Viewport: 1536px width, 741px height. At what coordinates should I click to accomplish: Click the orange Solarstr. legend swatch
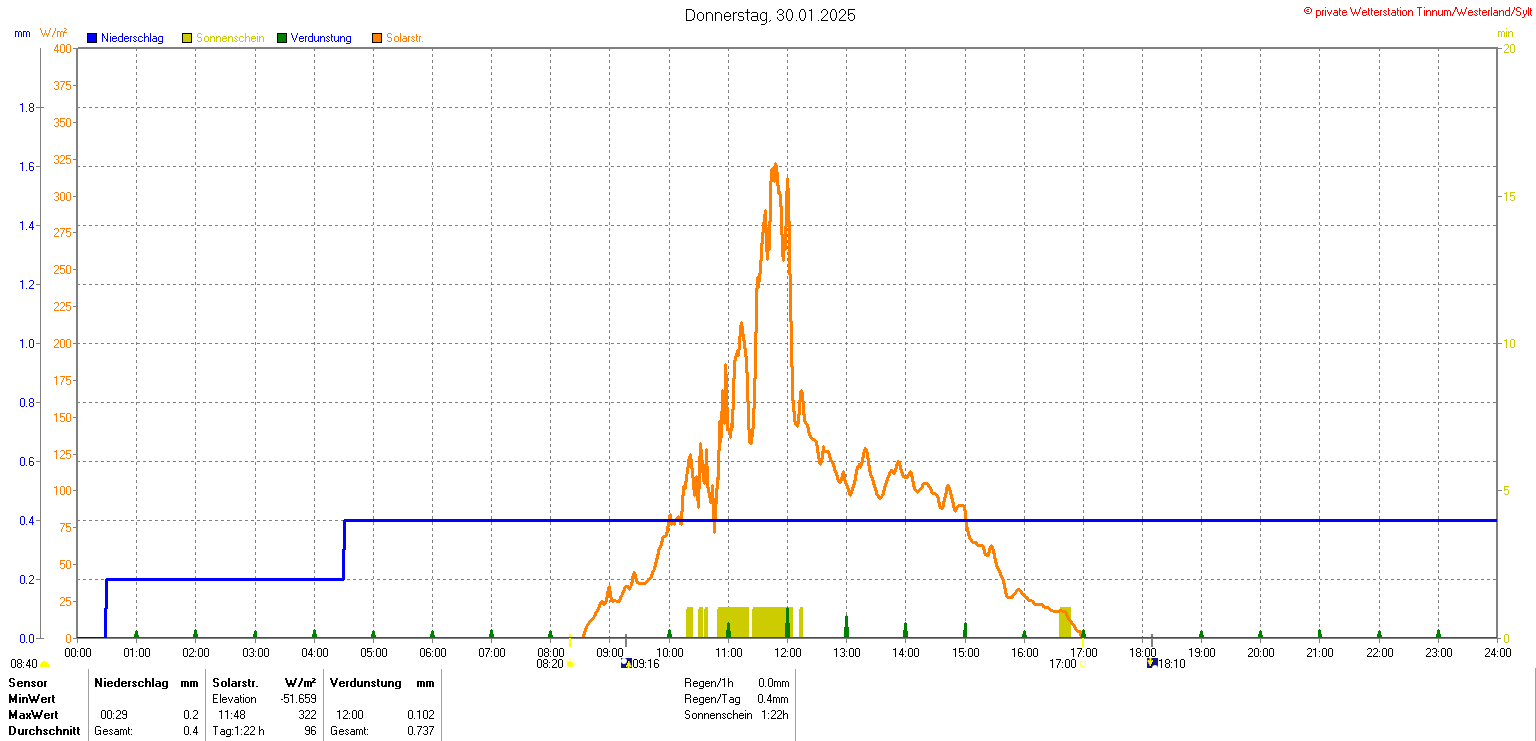(378, 38)
